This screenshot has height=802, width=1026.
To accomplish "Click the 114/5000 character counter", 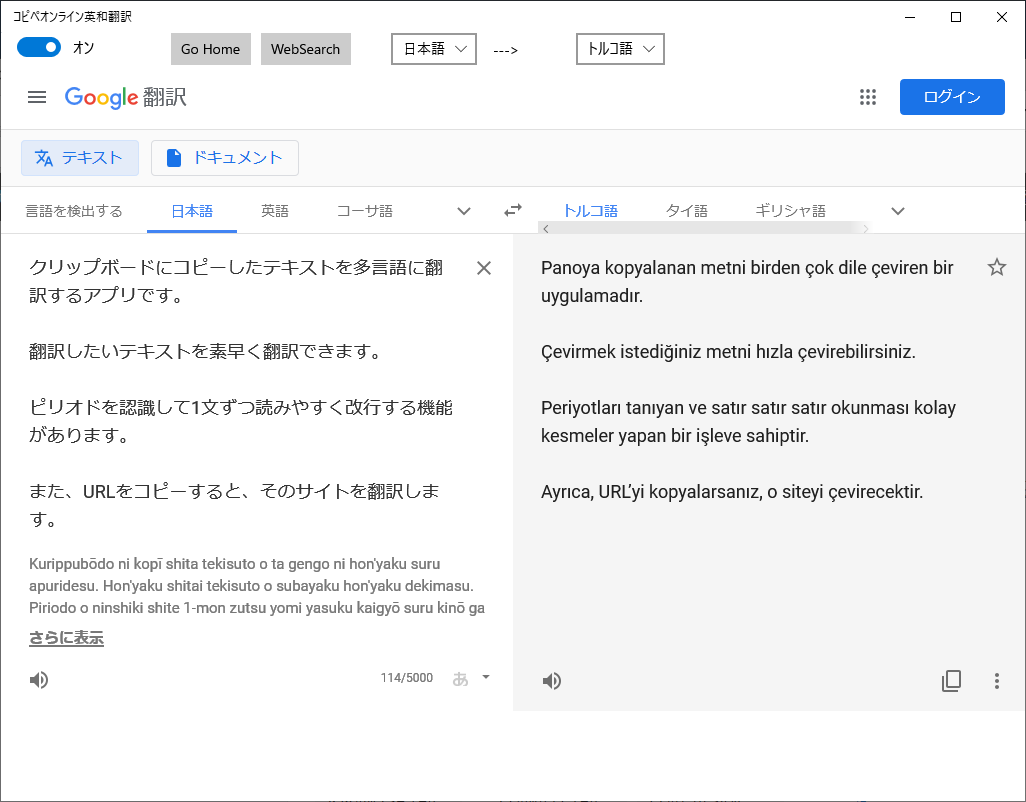I will [406, 678].
